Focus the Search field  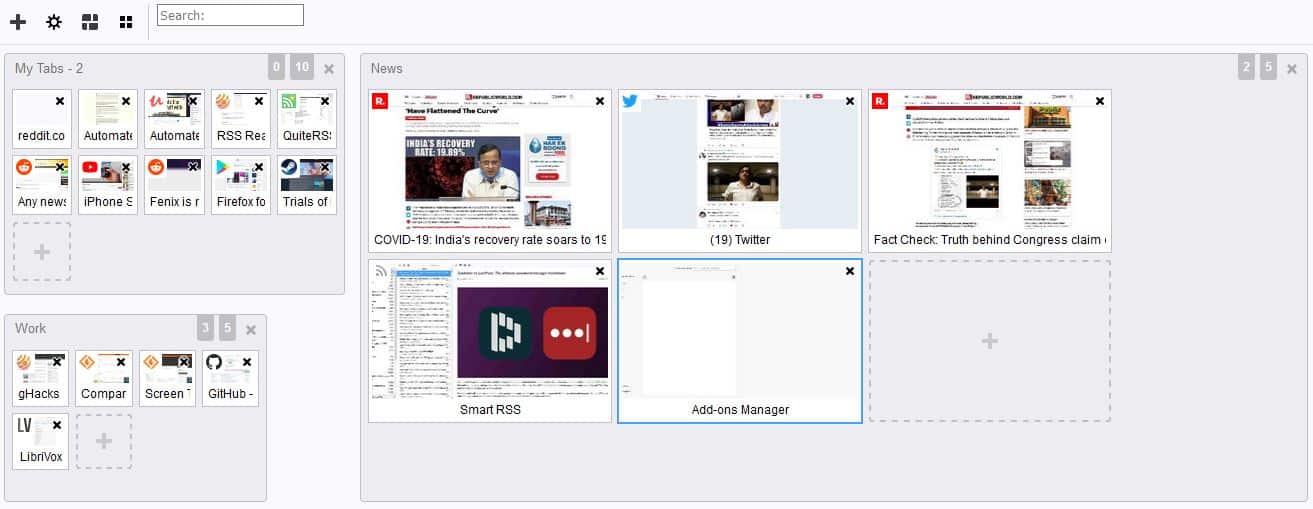coord(230,15)
